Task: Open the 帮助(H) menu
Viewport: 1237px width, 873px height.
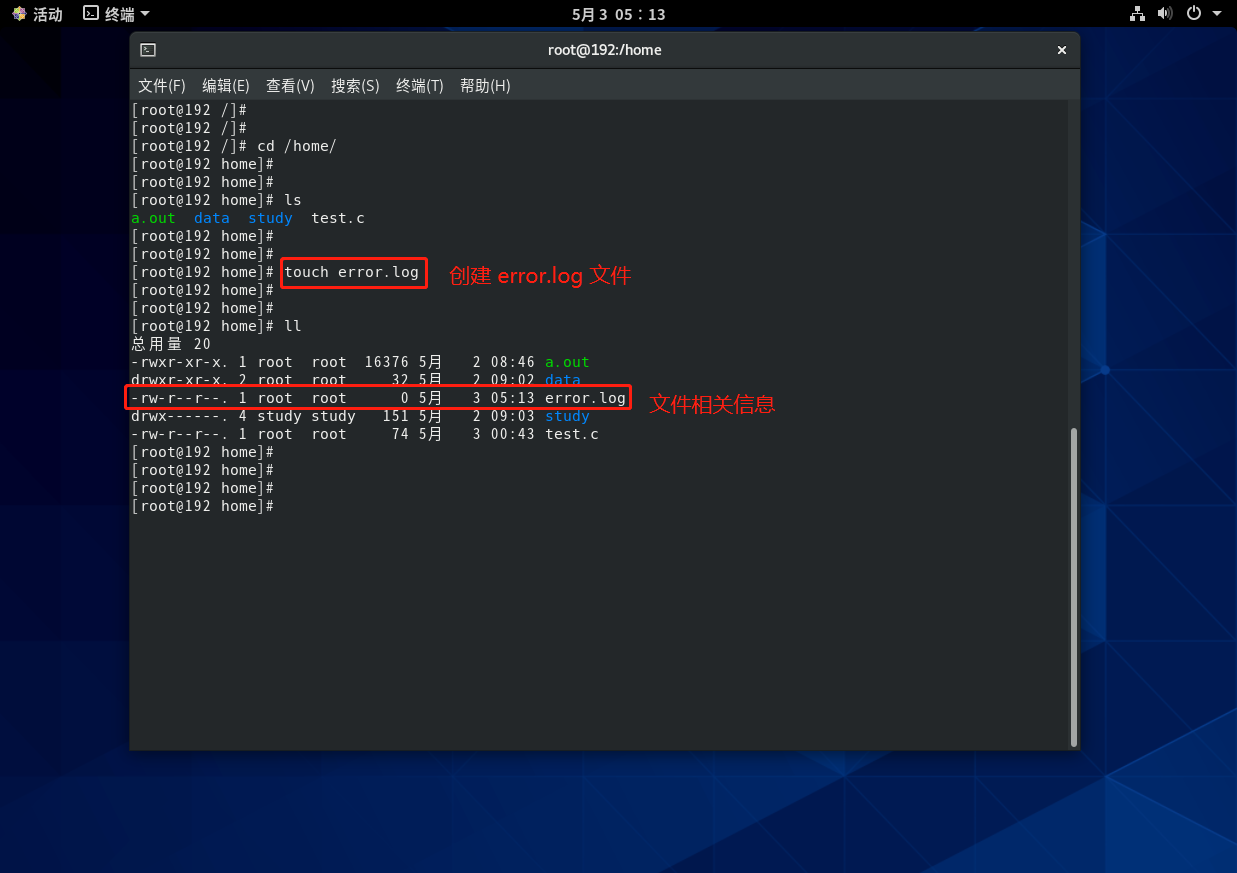Action: (x=485, y=86)
